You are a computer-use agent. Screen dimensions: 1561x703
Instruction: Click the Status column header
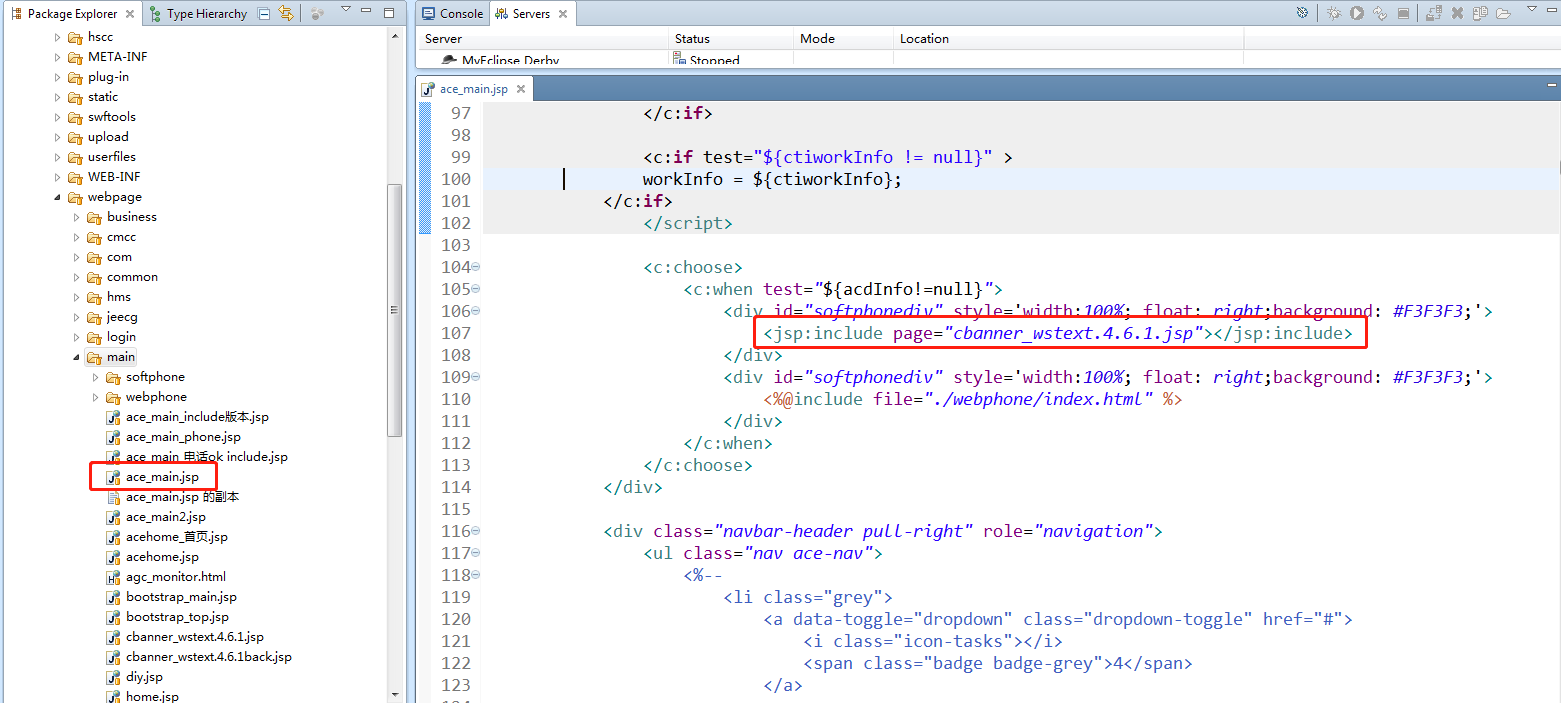[x=732, y=39]
